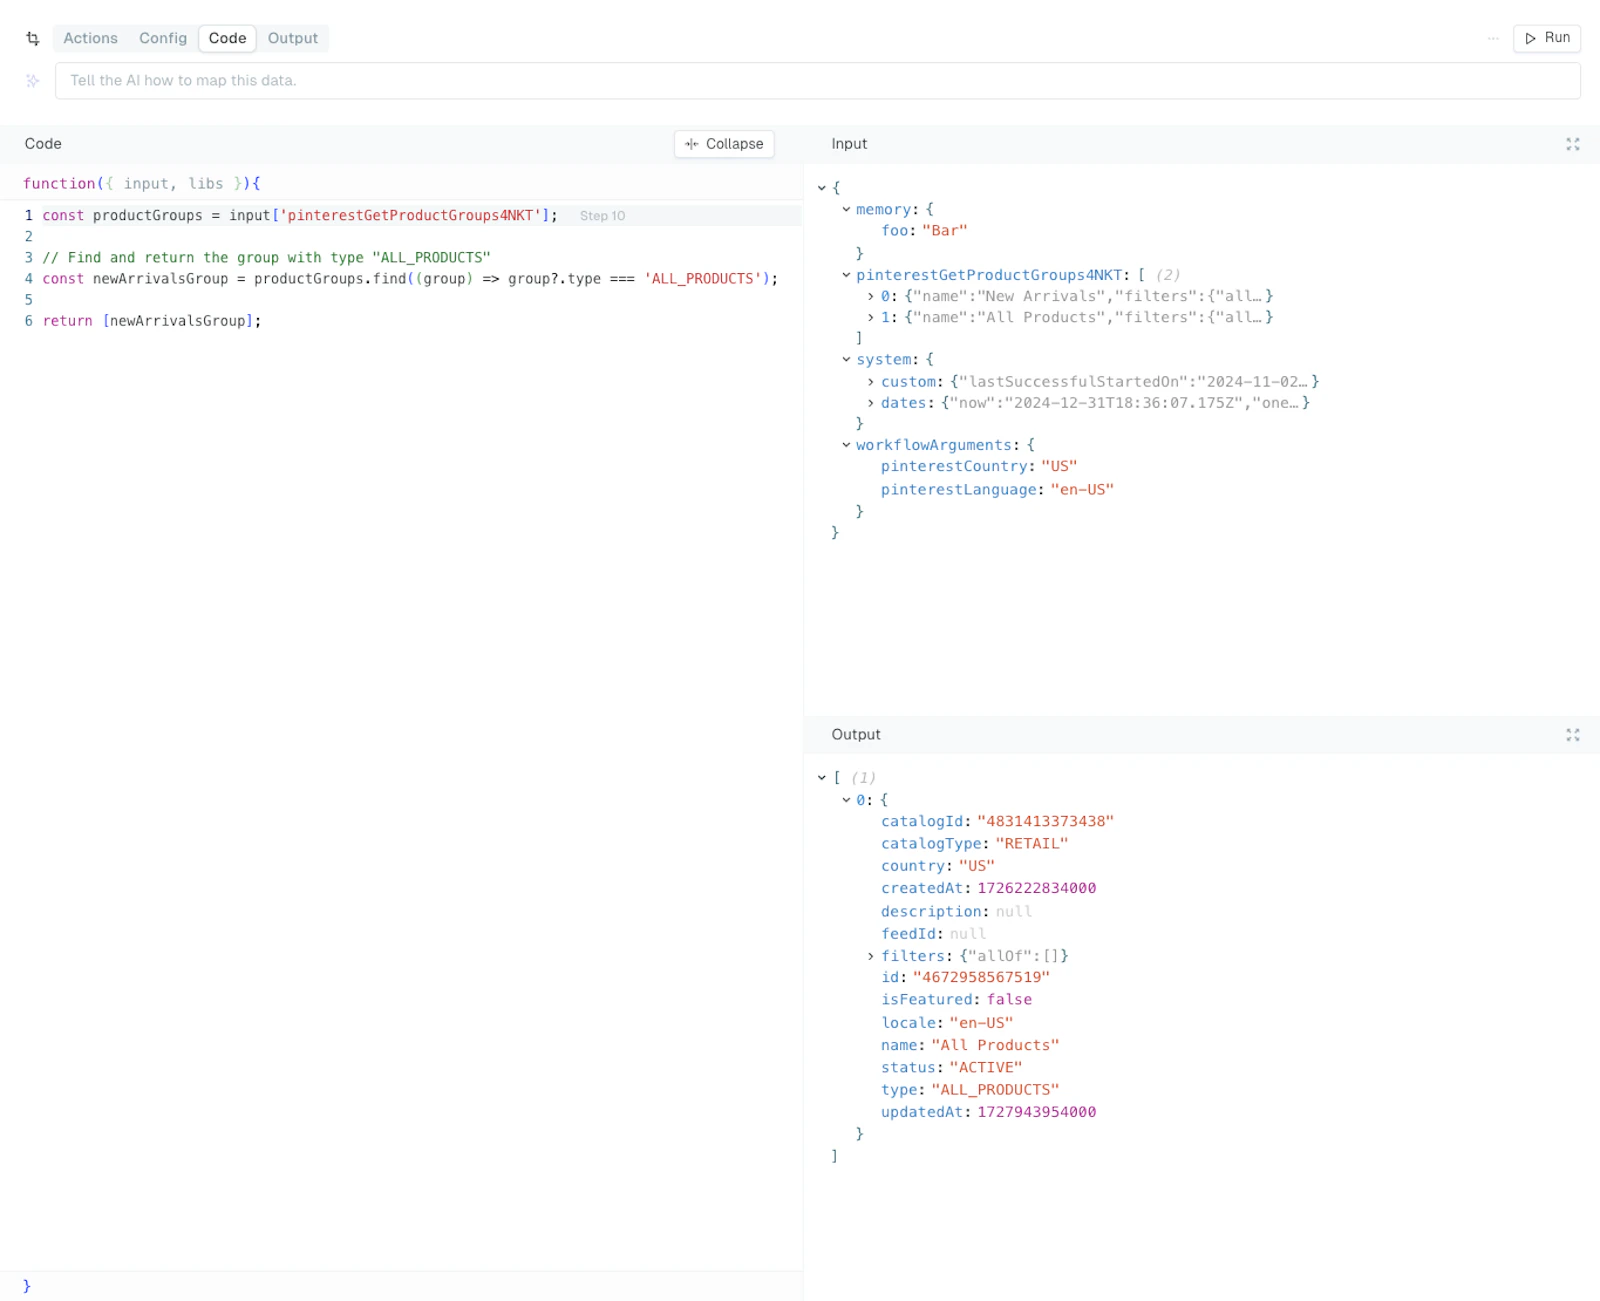Click the AI sparkle icon beside the prompt field
Screen dimensions: 1600x1301
pyautogui.click(x=33, y=81)
